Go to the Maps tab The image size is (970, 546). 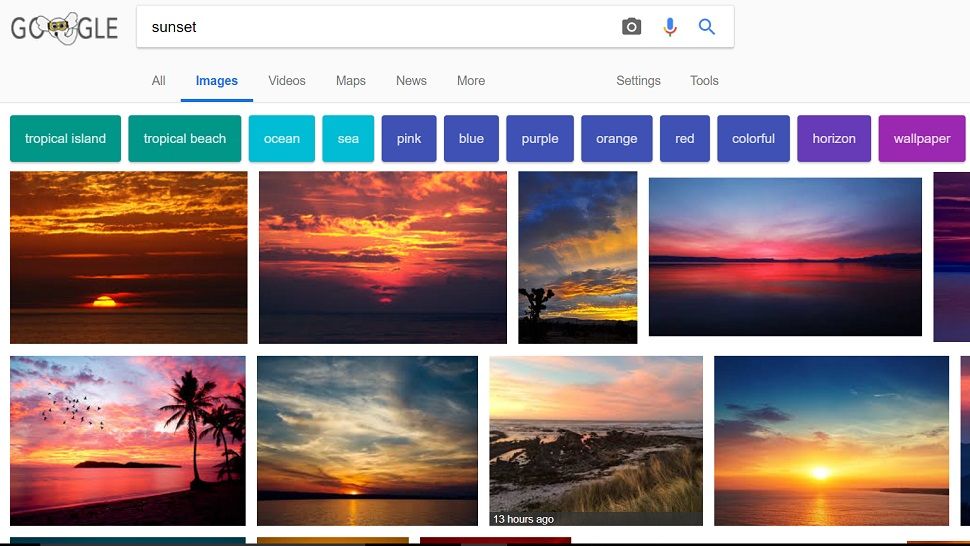pos(350,80)
